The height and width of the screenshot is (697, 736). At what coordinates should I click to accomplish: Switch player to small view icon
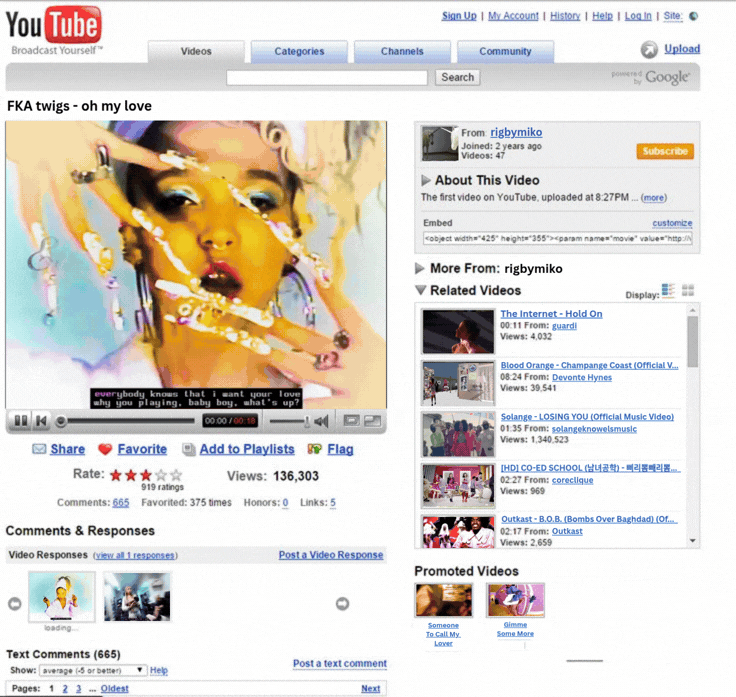click(351, 421)
